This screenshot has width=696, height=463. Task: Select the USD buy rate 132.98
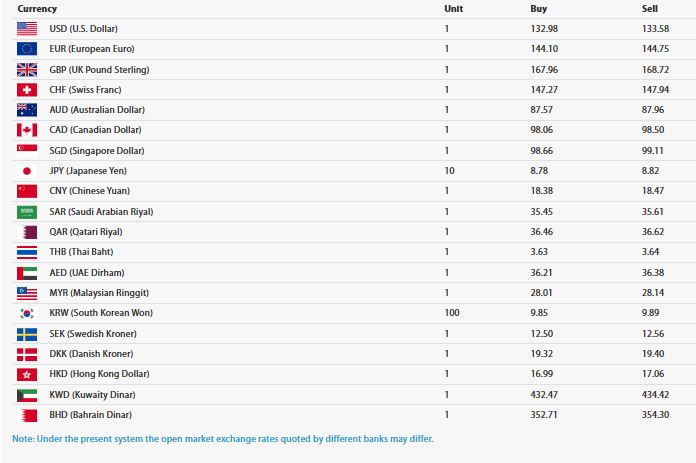(x=544, y=29)
